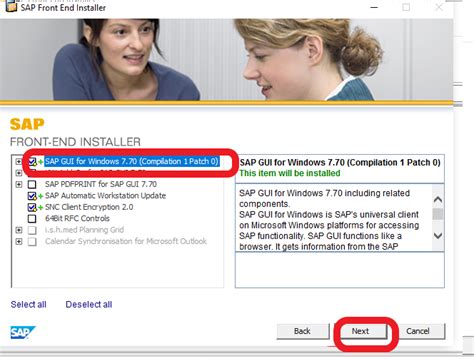
Task: Click the description scrollbar thumb
Action: [x=438, y=214]
